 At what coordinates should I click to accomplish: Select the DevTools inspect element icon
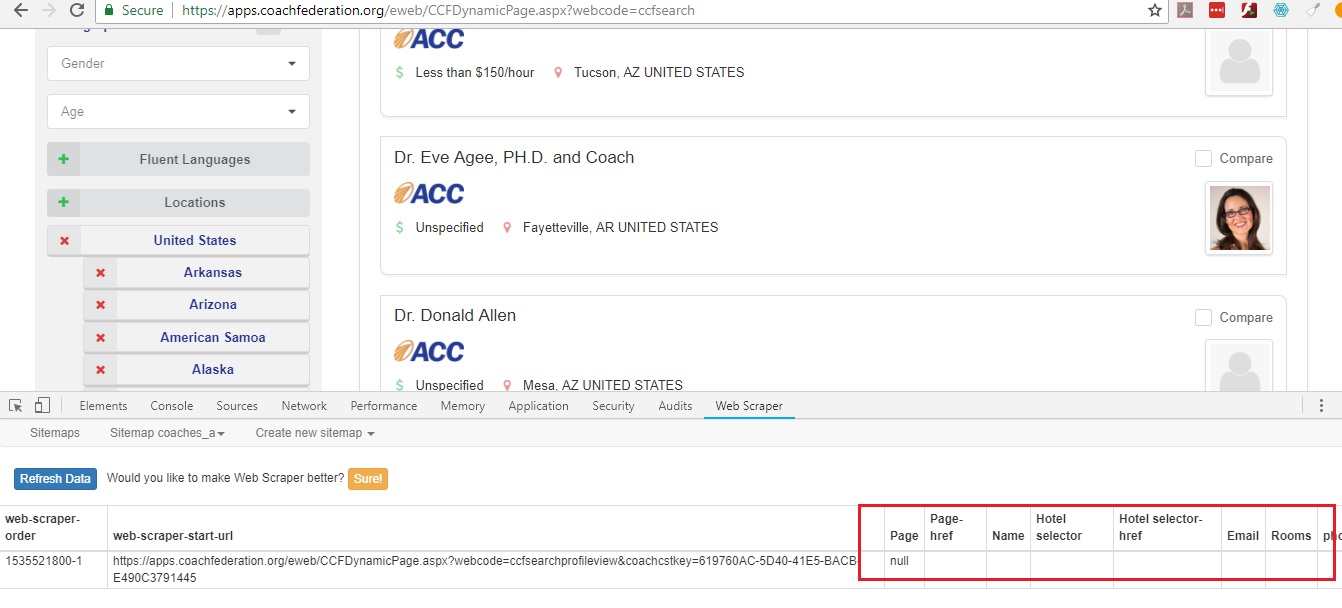pos(16,406)
